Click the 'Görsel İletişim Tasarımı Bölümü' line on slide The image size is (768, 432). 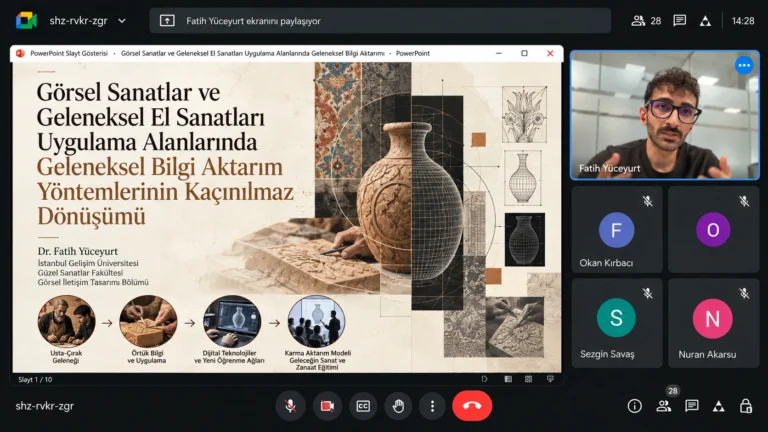tap(93, 282)
